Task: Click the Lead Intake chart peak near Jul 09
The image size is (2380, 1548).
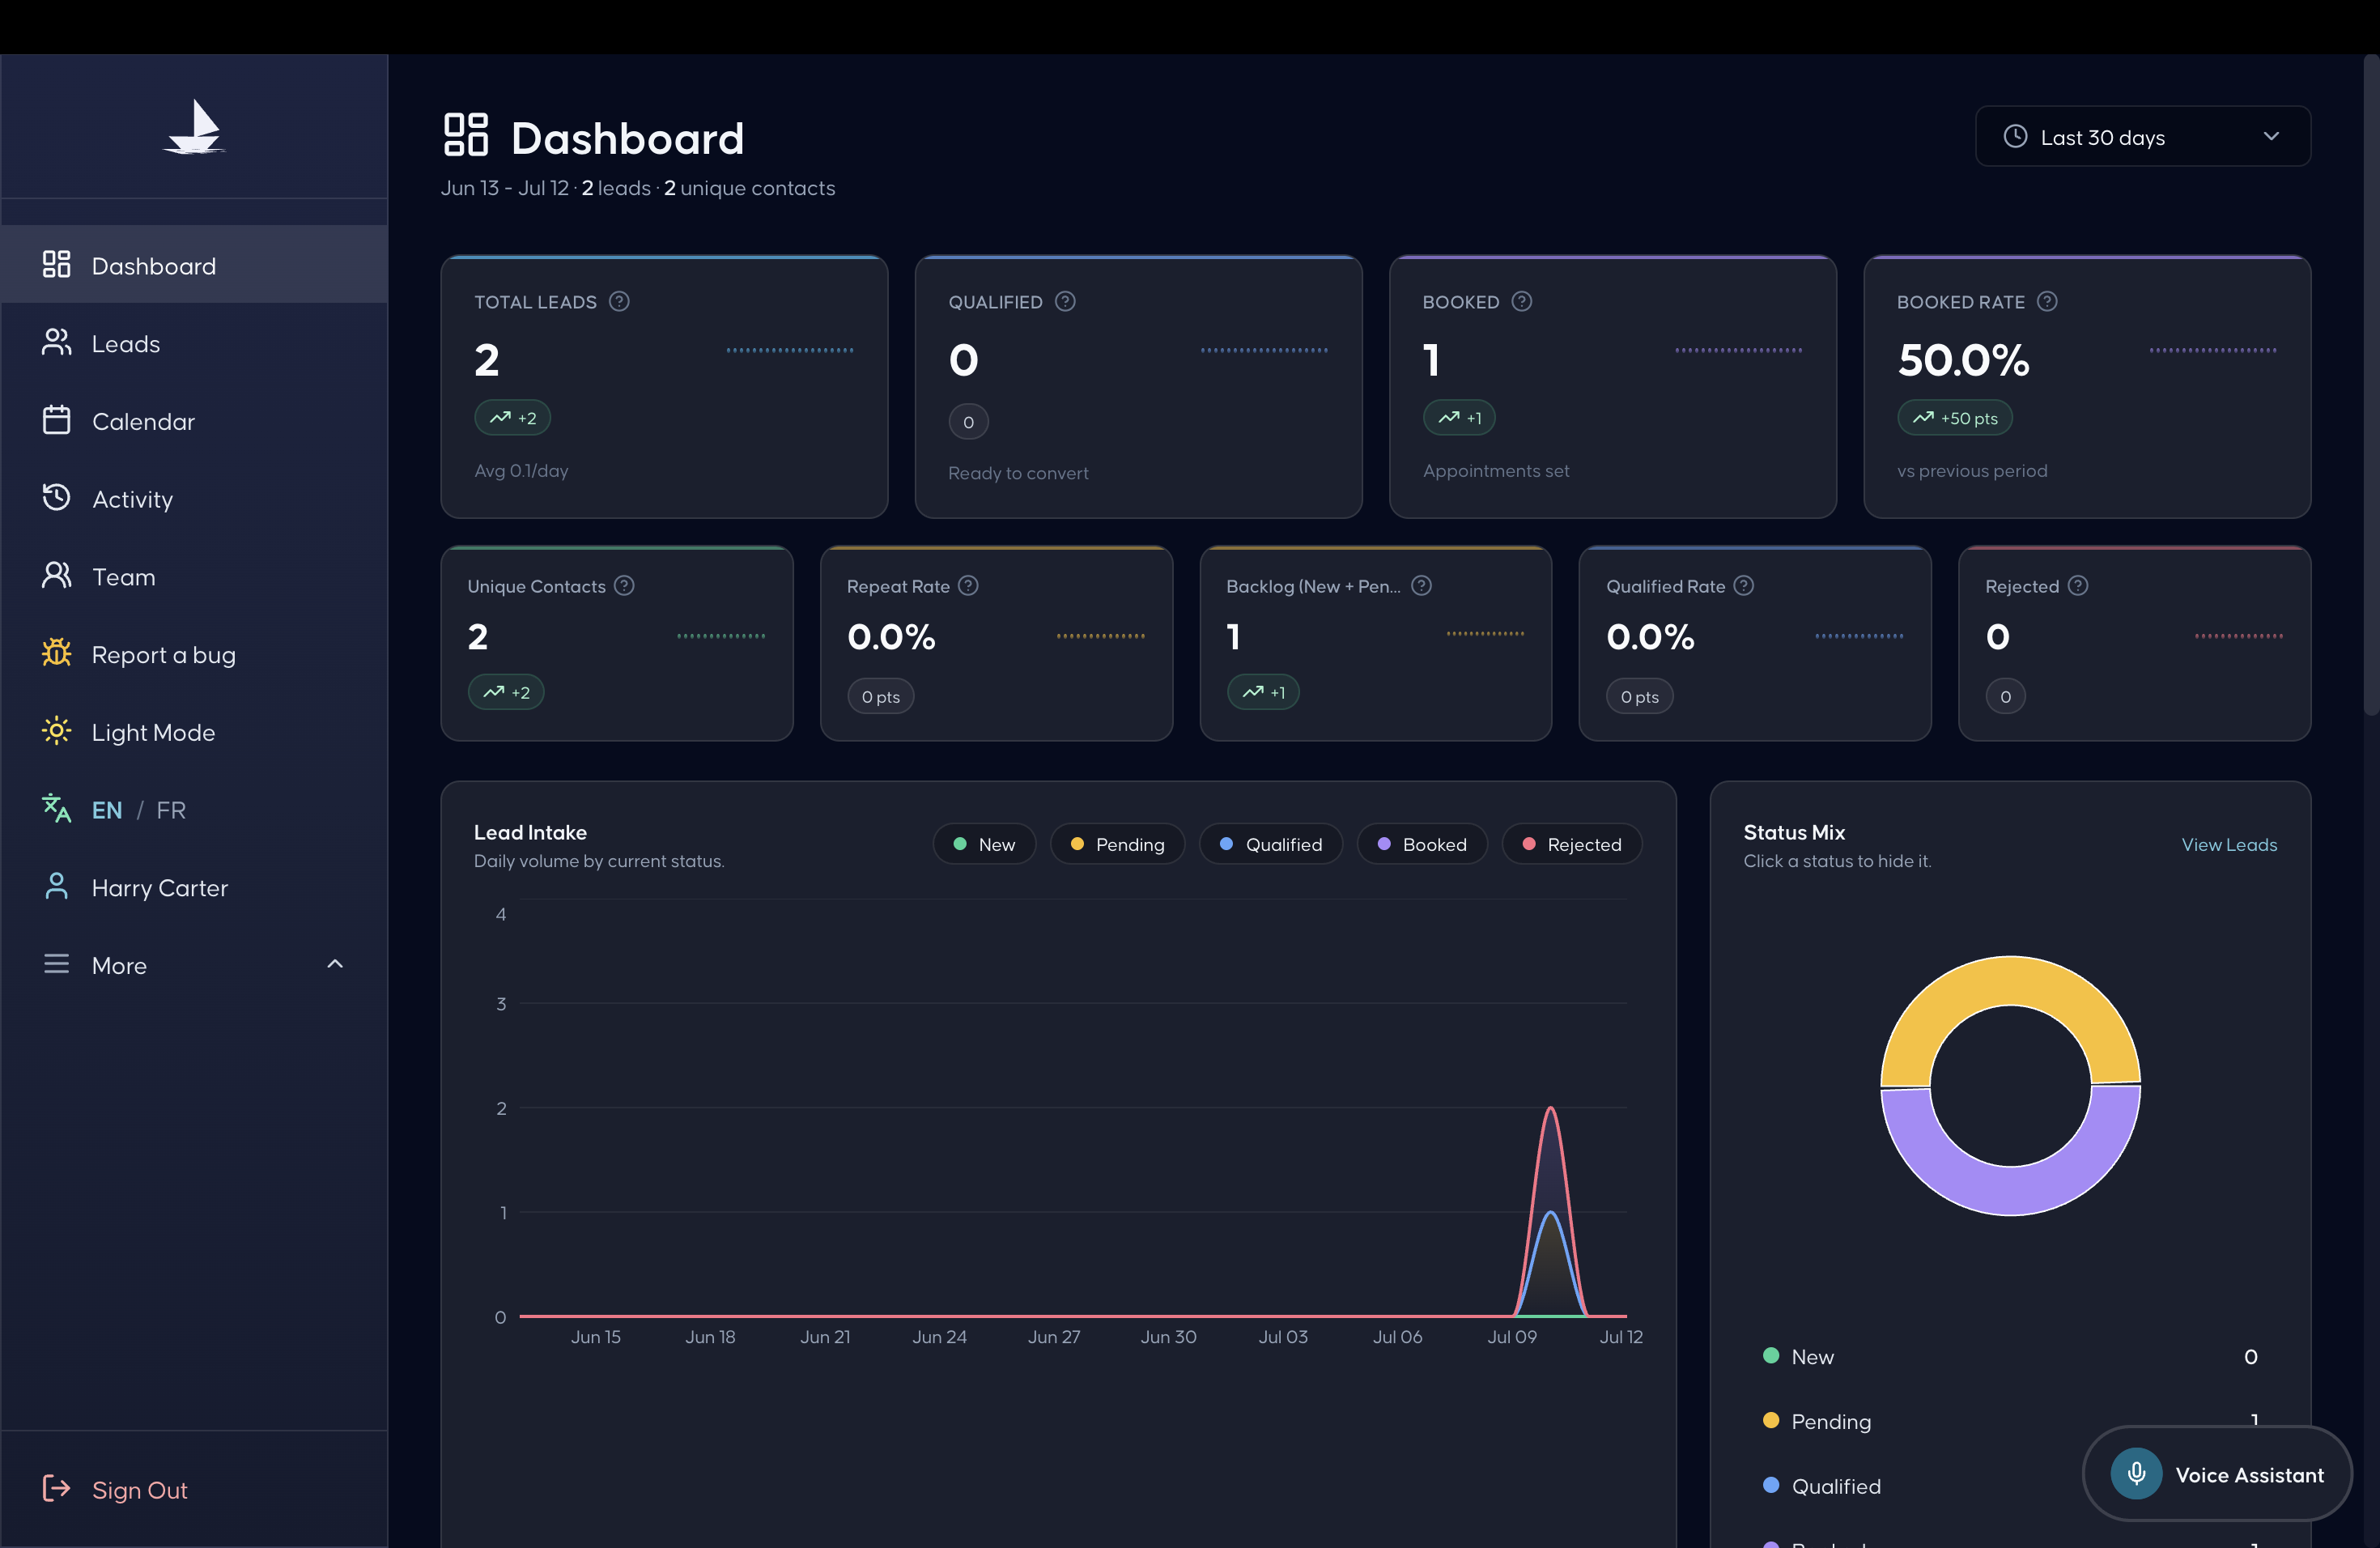Action: coord(1550,1108)
